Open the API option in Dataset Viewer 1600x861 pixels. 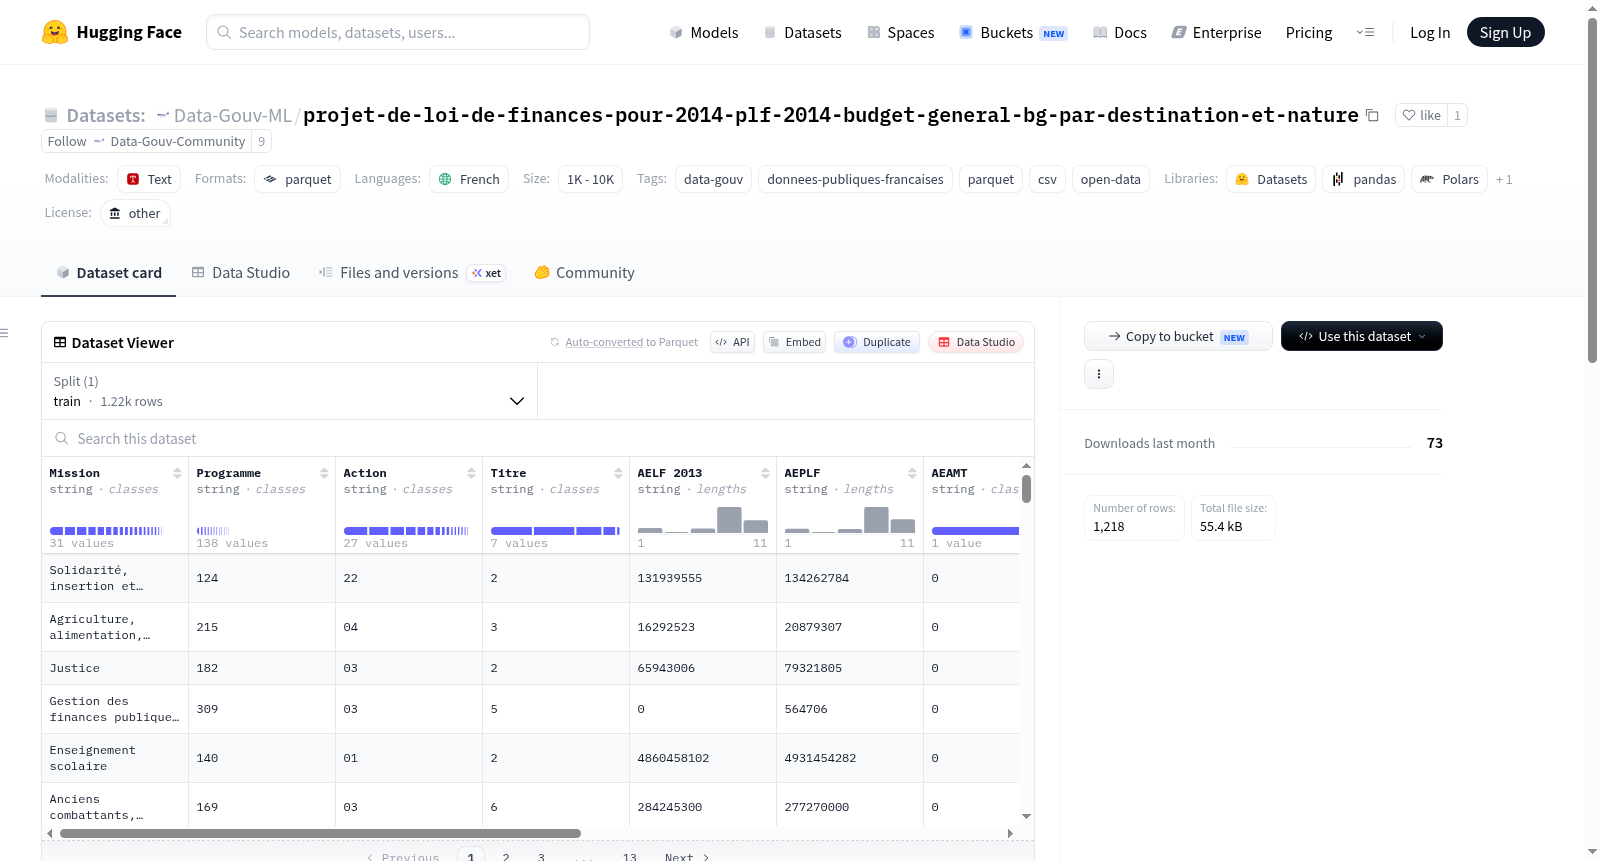pos(732,342)
